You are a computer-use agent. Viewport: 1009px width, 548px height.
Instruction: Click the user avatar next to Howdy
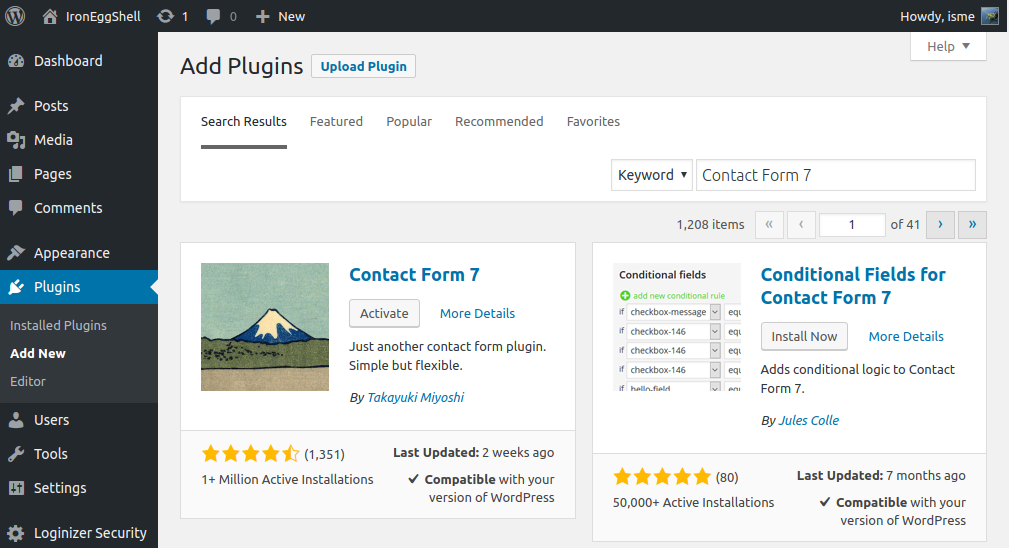(x=989, y=16)
